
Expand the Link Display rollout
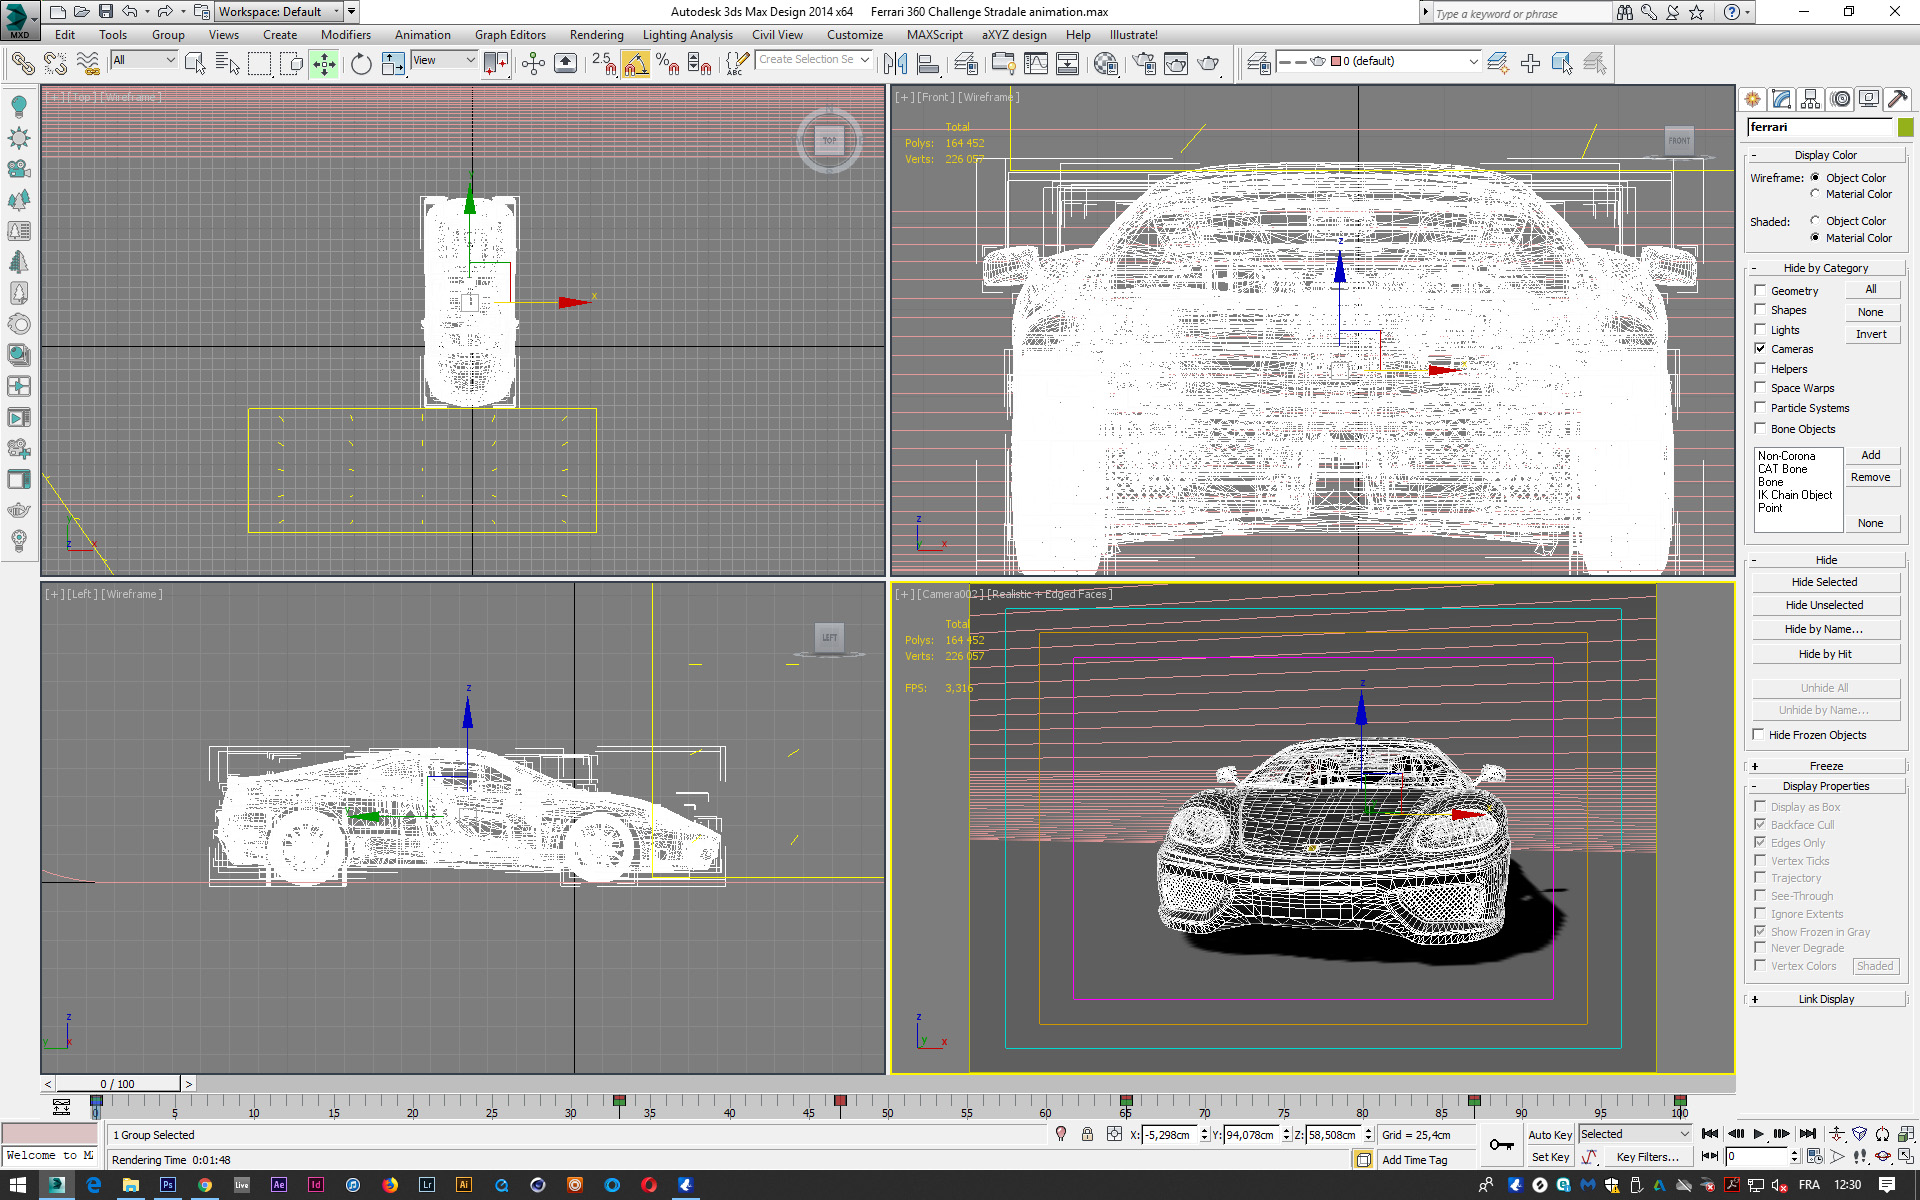[1826, 999]
